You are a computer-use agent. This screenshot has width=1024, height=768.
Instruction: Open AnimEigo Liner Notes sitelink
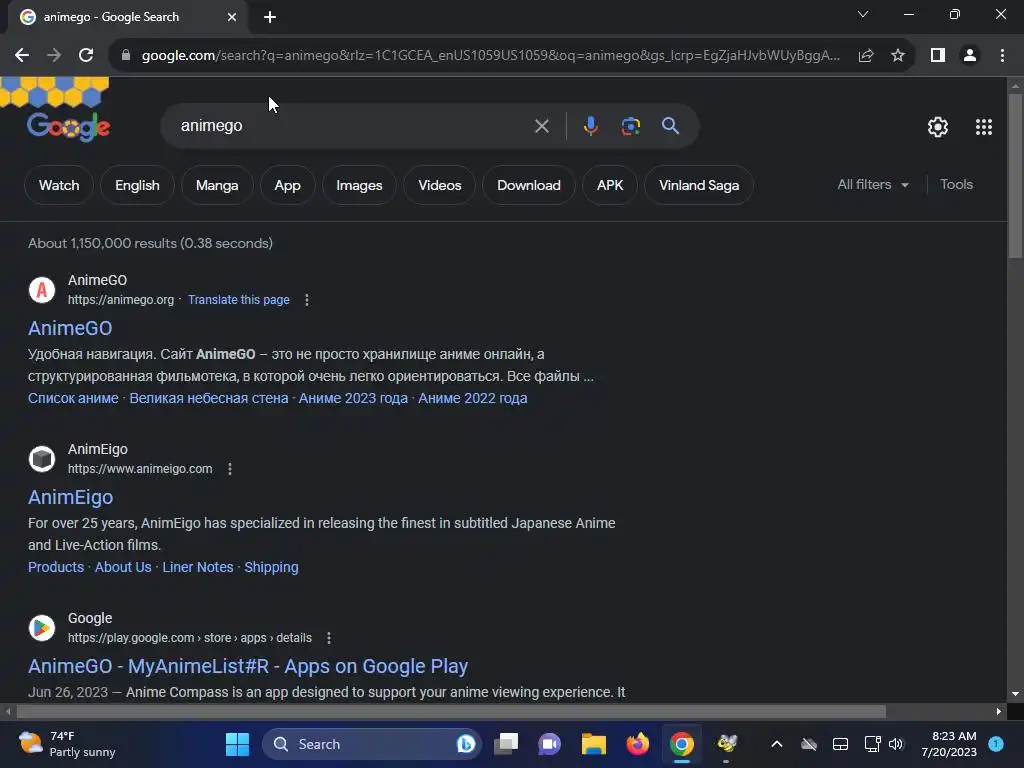[x=198, y=568]
